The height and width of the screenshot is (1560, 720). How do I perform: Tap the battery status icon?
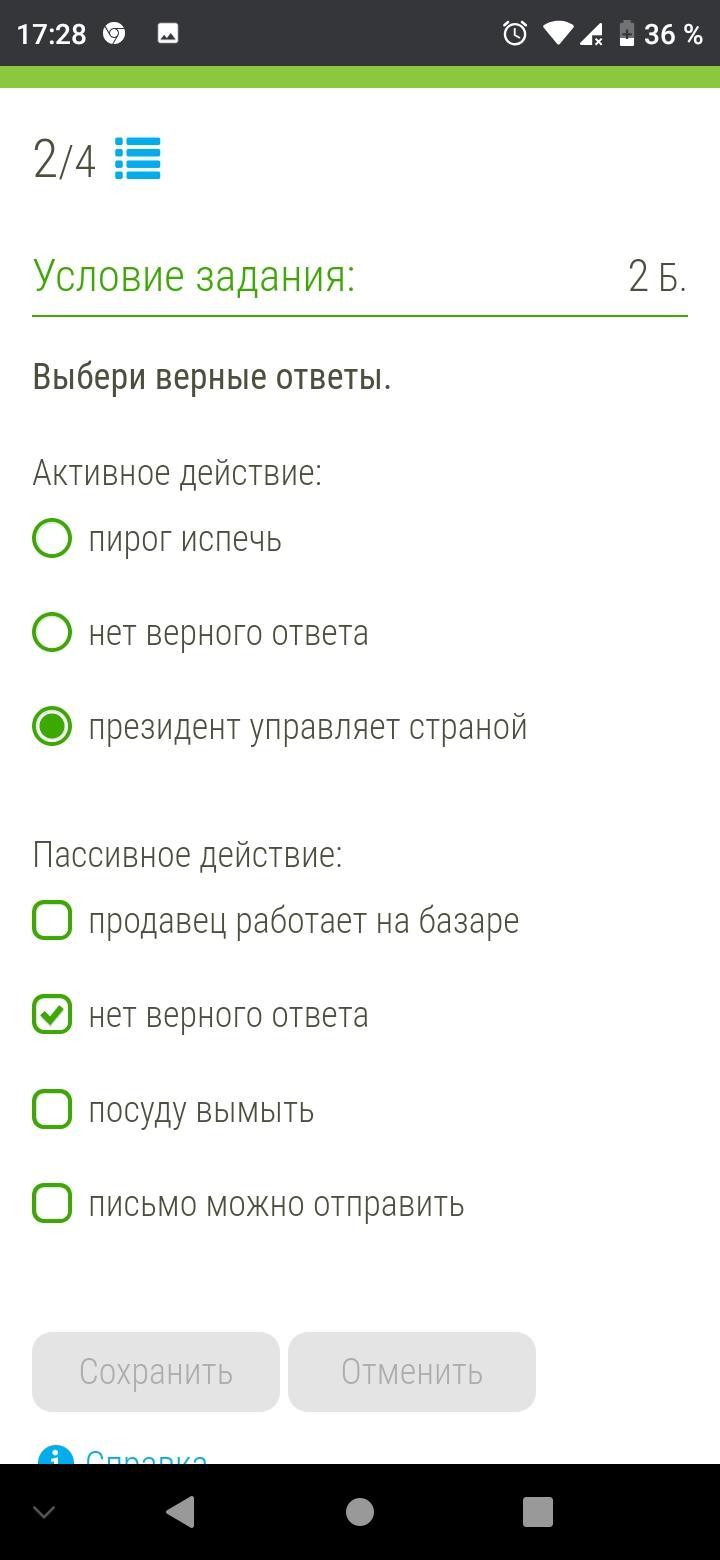coord(626,34)
